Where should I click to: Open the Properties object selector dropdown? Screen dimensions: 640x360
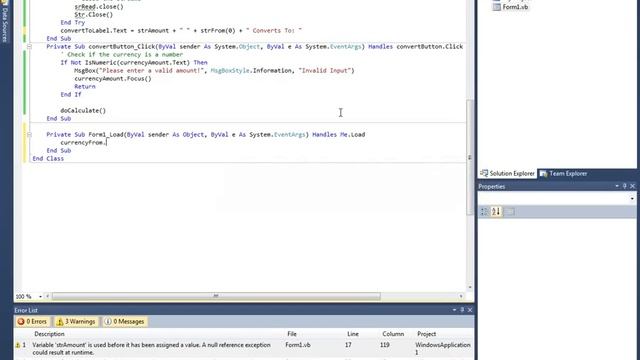click(632, 198)
